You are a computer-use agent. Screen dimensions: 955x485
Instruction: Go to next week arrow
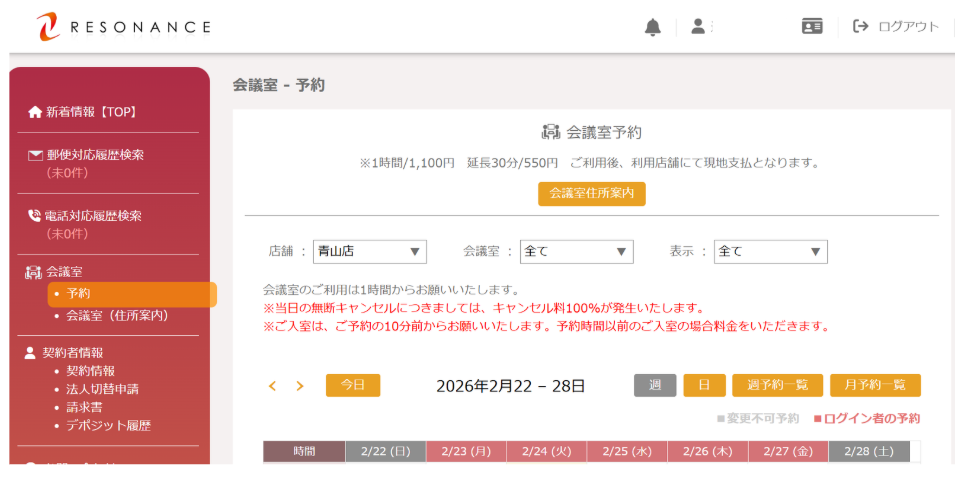tap(300, 386)
